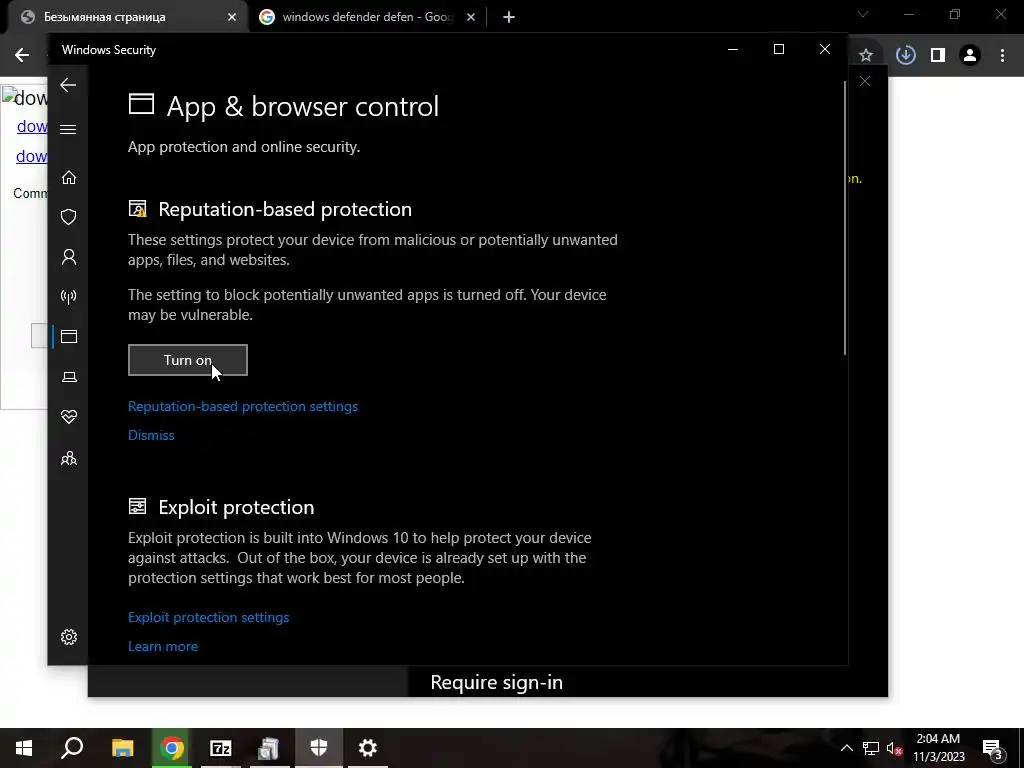
Task: Open File Explorer from taskbar
Action: [x=122, y=748]
